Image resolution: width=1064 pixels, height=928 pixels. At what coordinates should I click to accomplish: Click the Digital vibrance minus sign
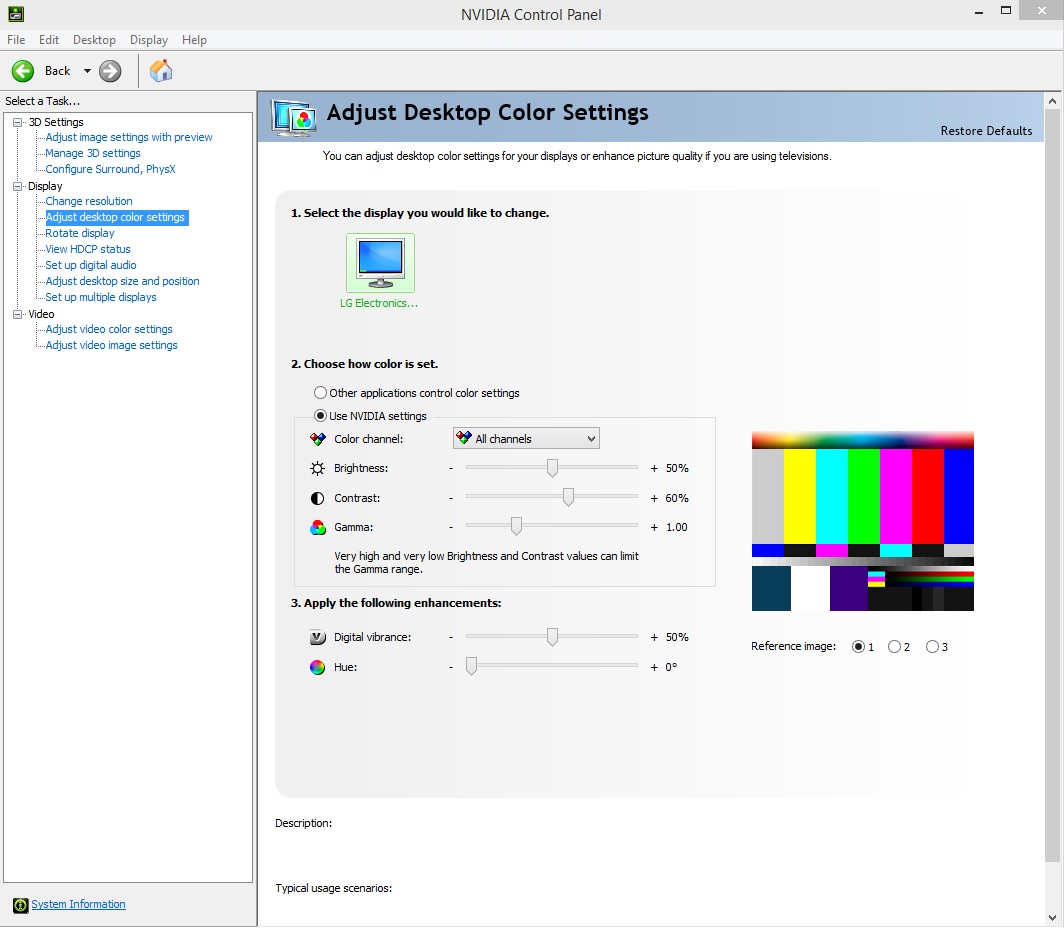451,638
